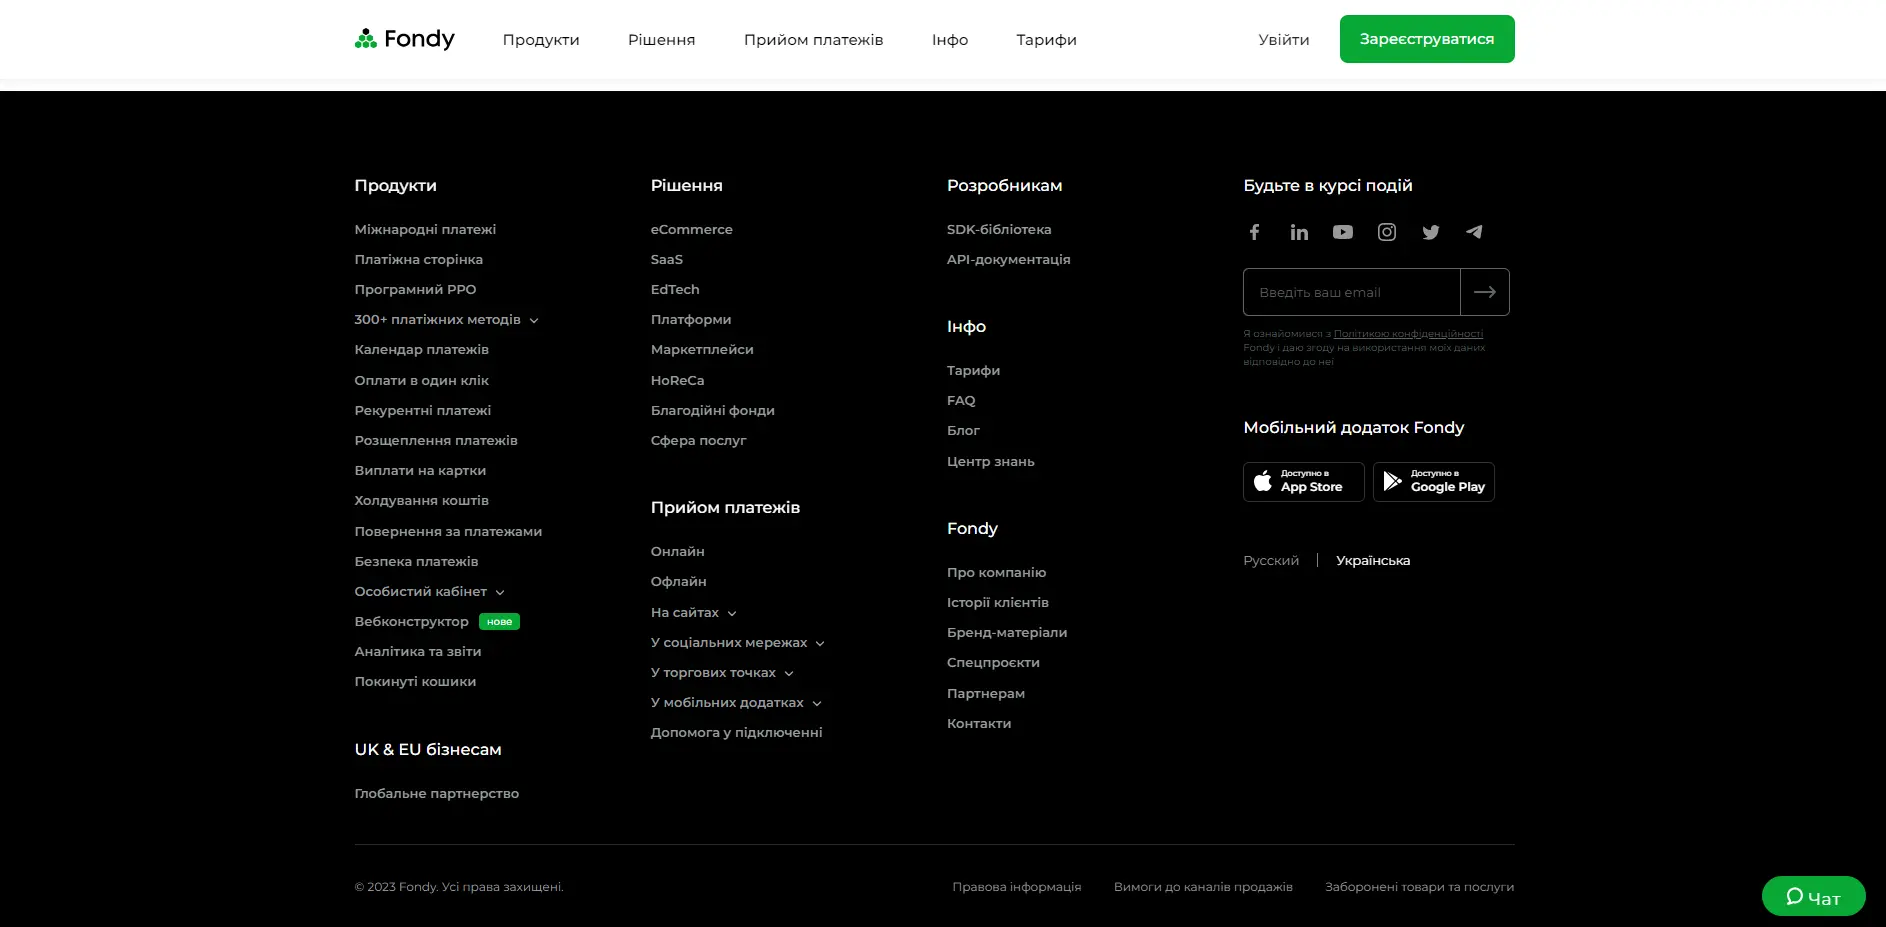Open Програмний РРО link
Viewport: 1886px width, 927px height.
pyautogui.click(x=415, y=290)
